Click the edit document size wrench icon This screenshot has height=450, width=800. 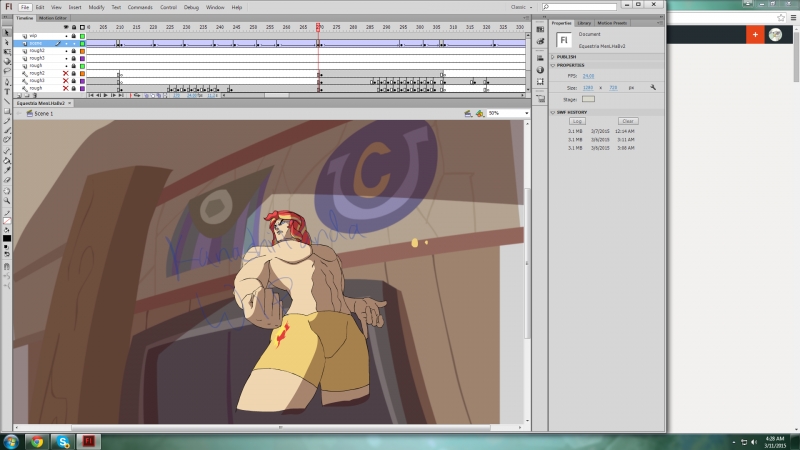click(x=652, y=87)
